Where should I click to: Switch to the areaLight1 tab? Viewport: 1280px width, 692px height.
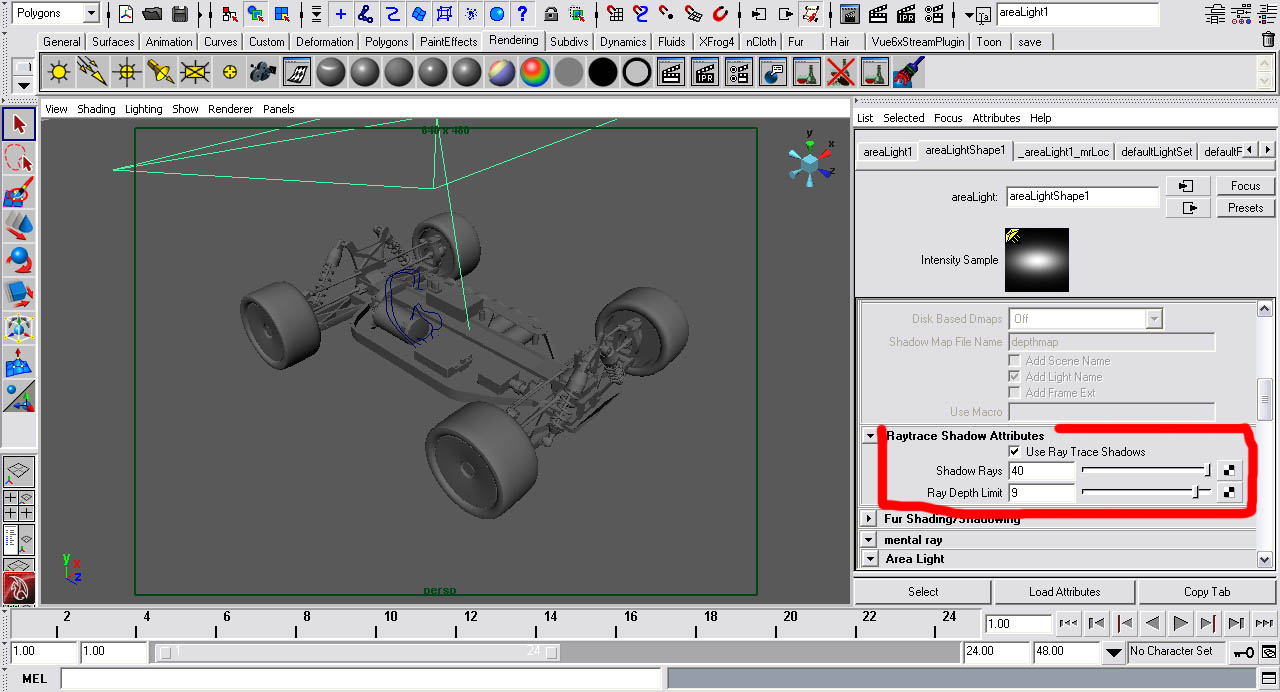(888, 152)
